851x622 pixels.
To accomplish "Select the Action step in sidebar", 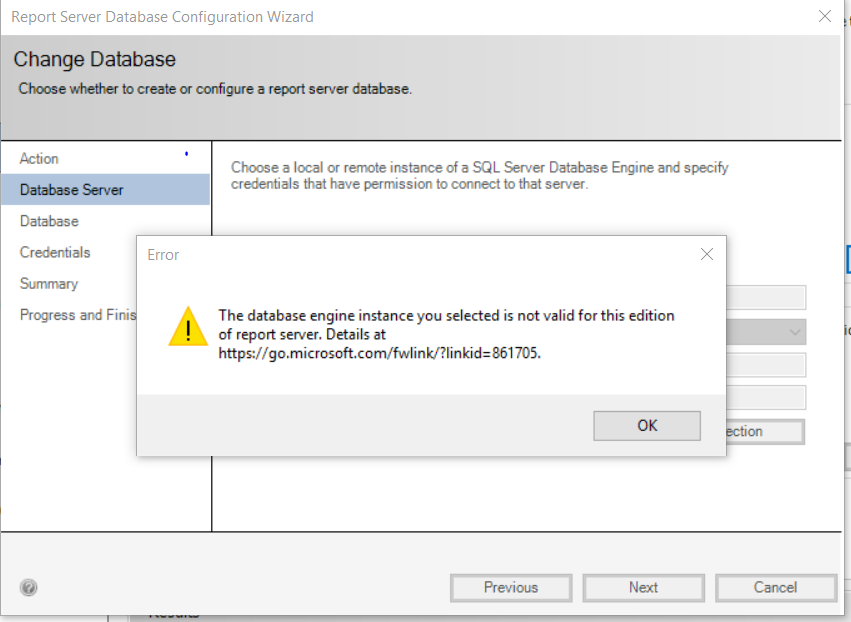I will 39,158.
